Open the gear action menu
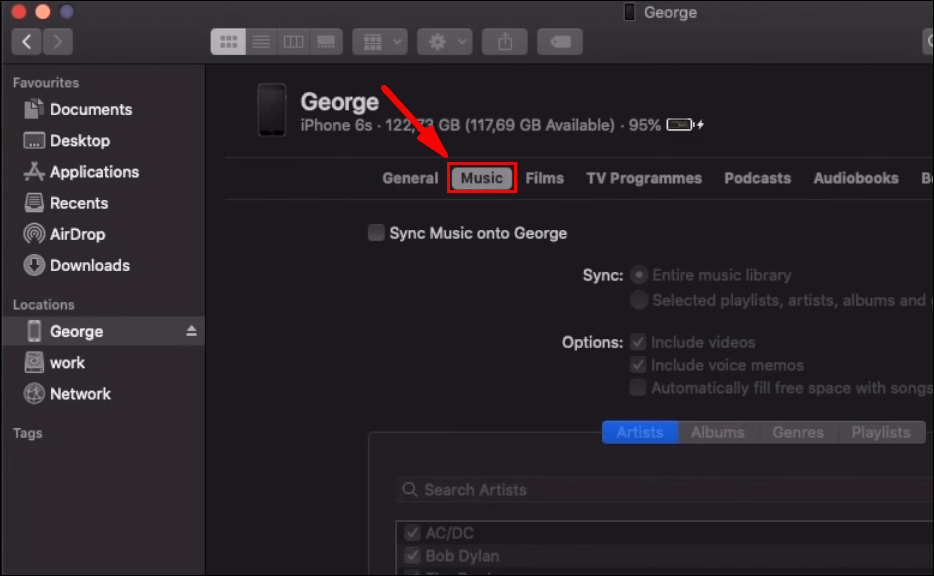The width and height of the screenshot is (934, 576). click(445, 42)
